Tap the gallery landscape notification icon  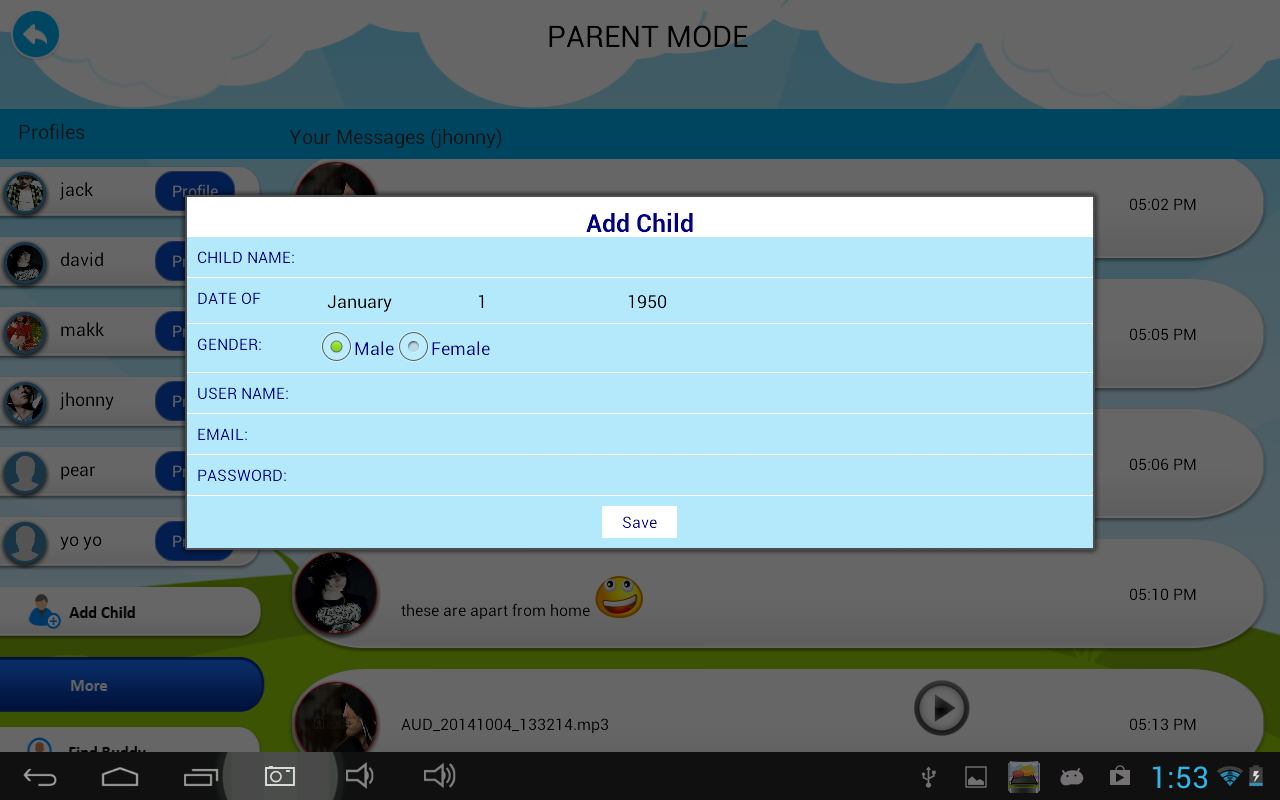coord(1024,777)
